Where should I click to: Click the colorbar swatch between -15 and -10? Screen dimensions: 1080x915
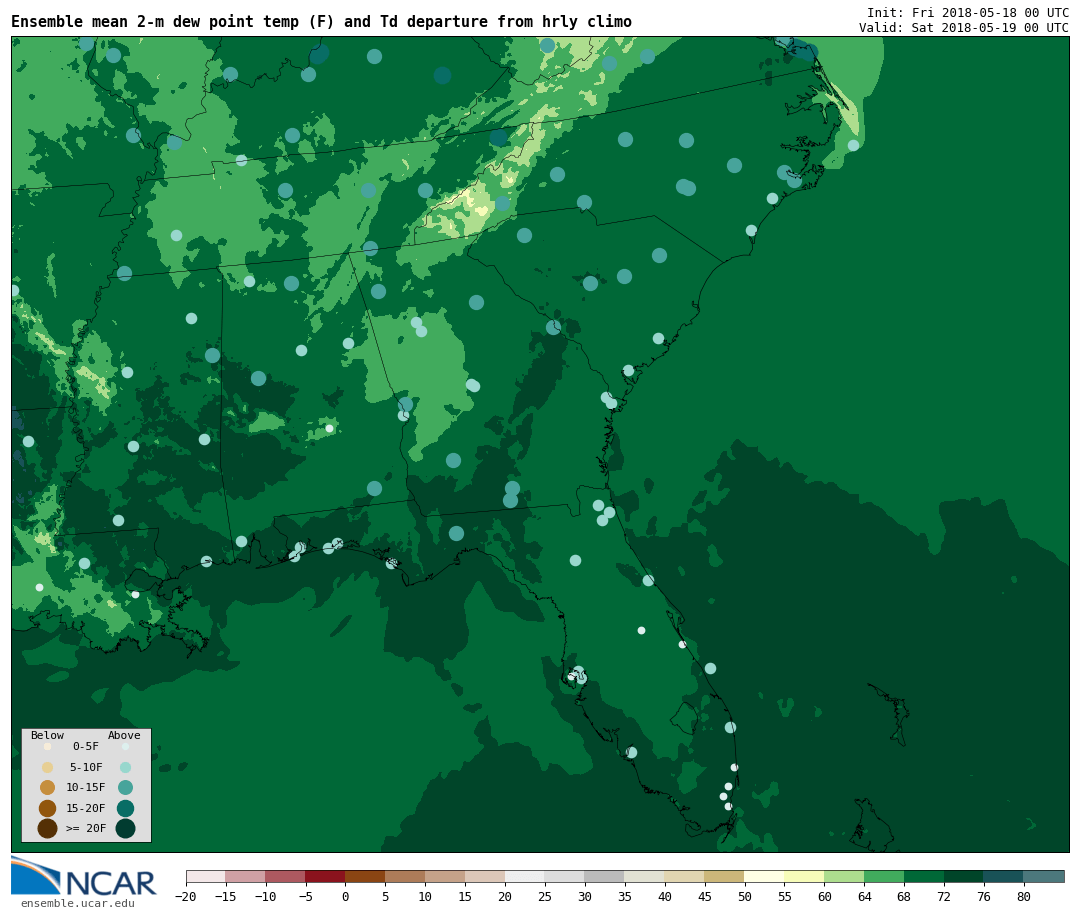click(x=246, y=876)
